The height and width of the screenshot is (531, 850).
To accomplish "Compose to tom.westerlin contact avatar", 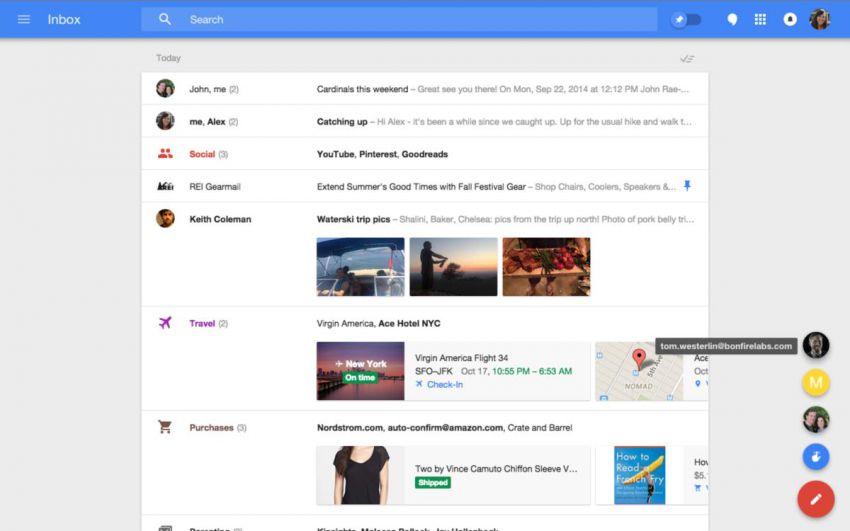I will [816, 345].
